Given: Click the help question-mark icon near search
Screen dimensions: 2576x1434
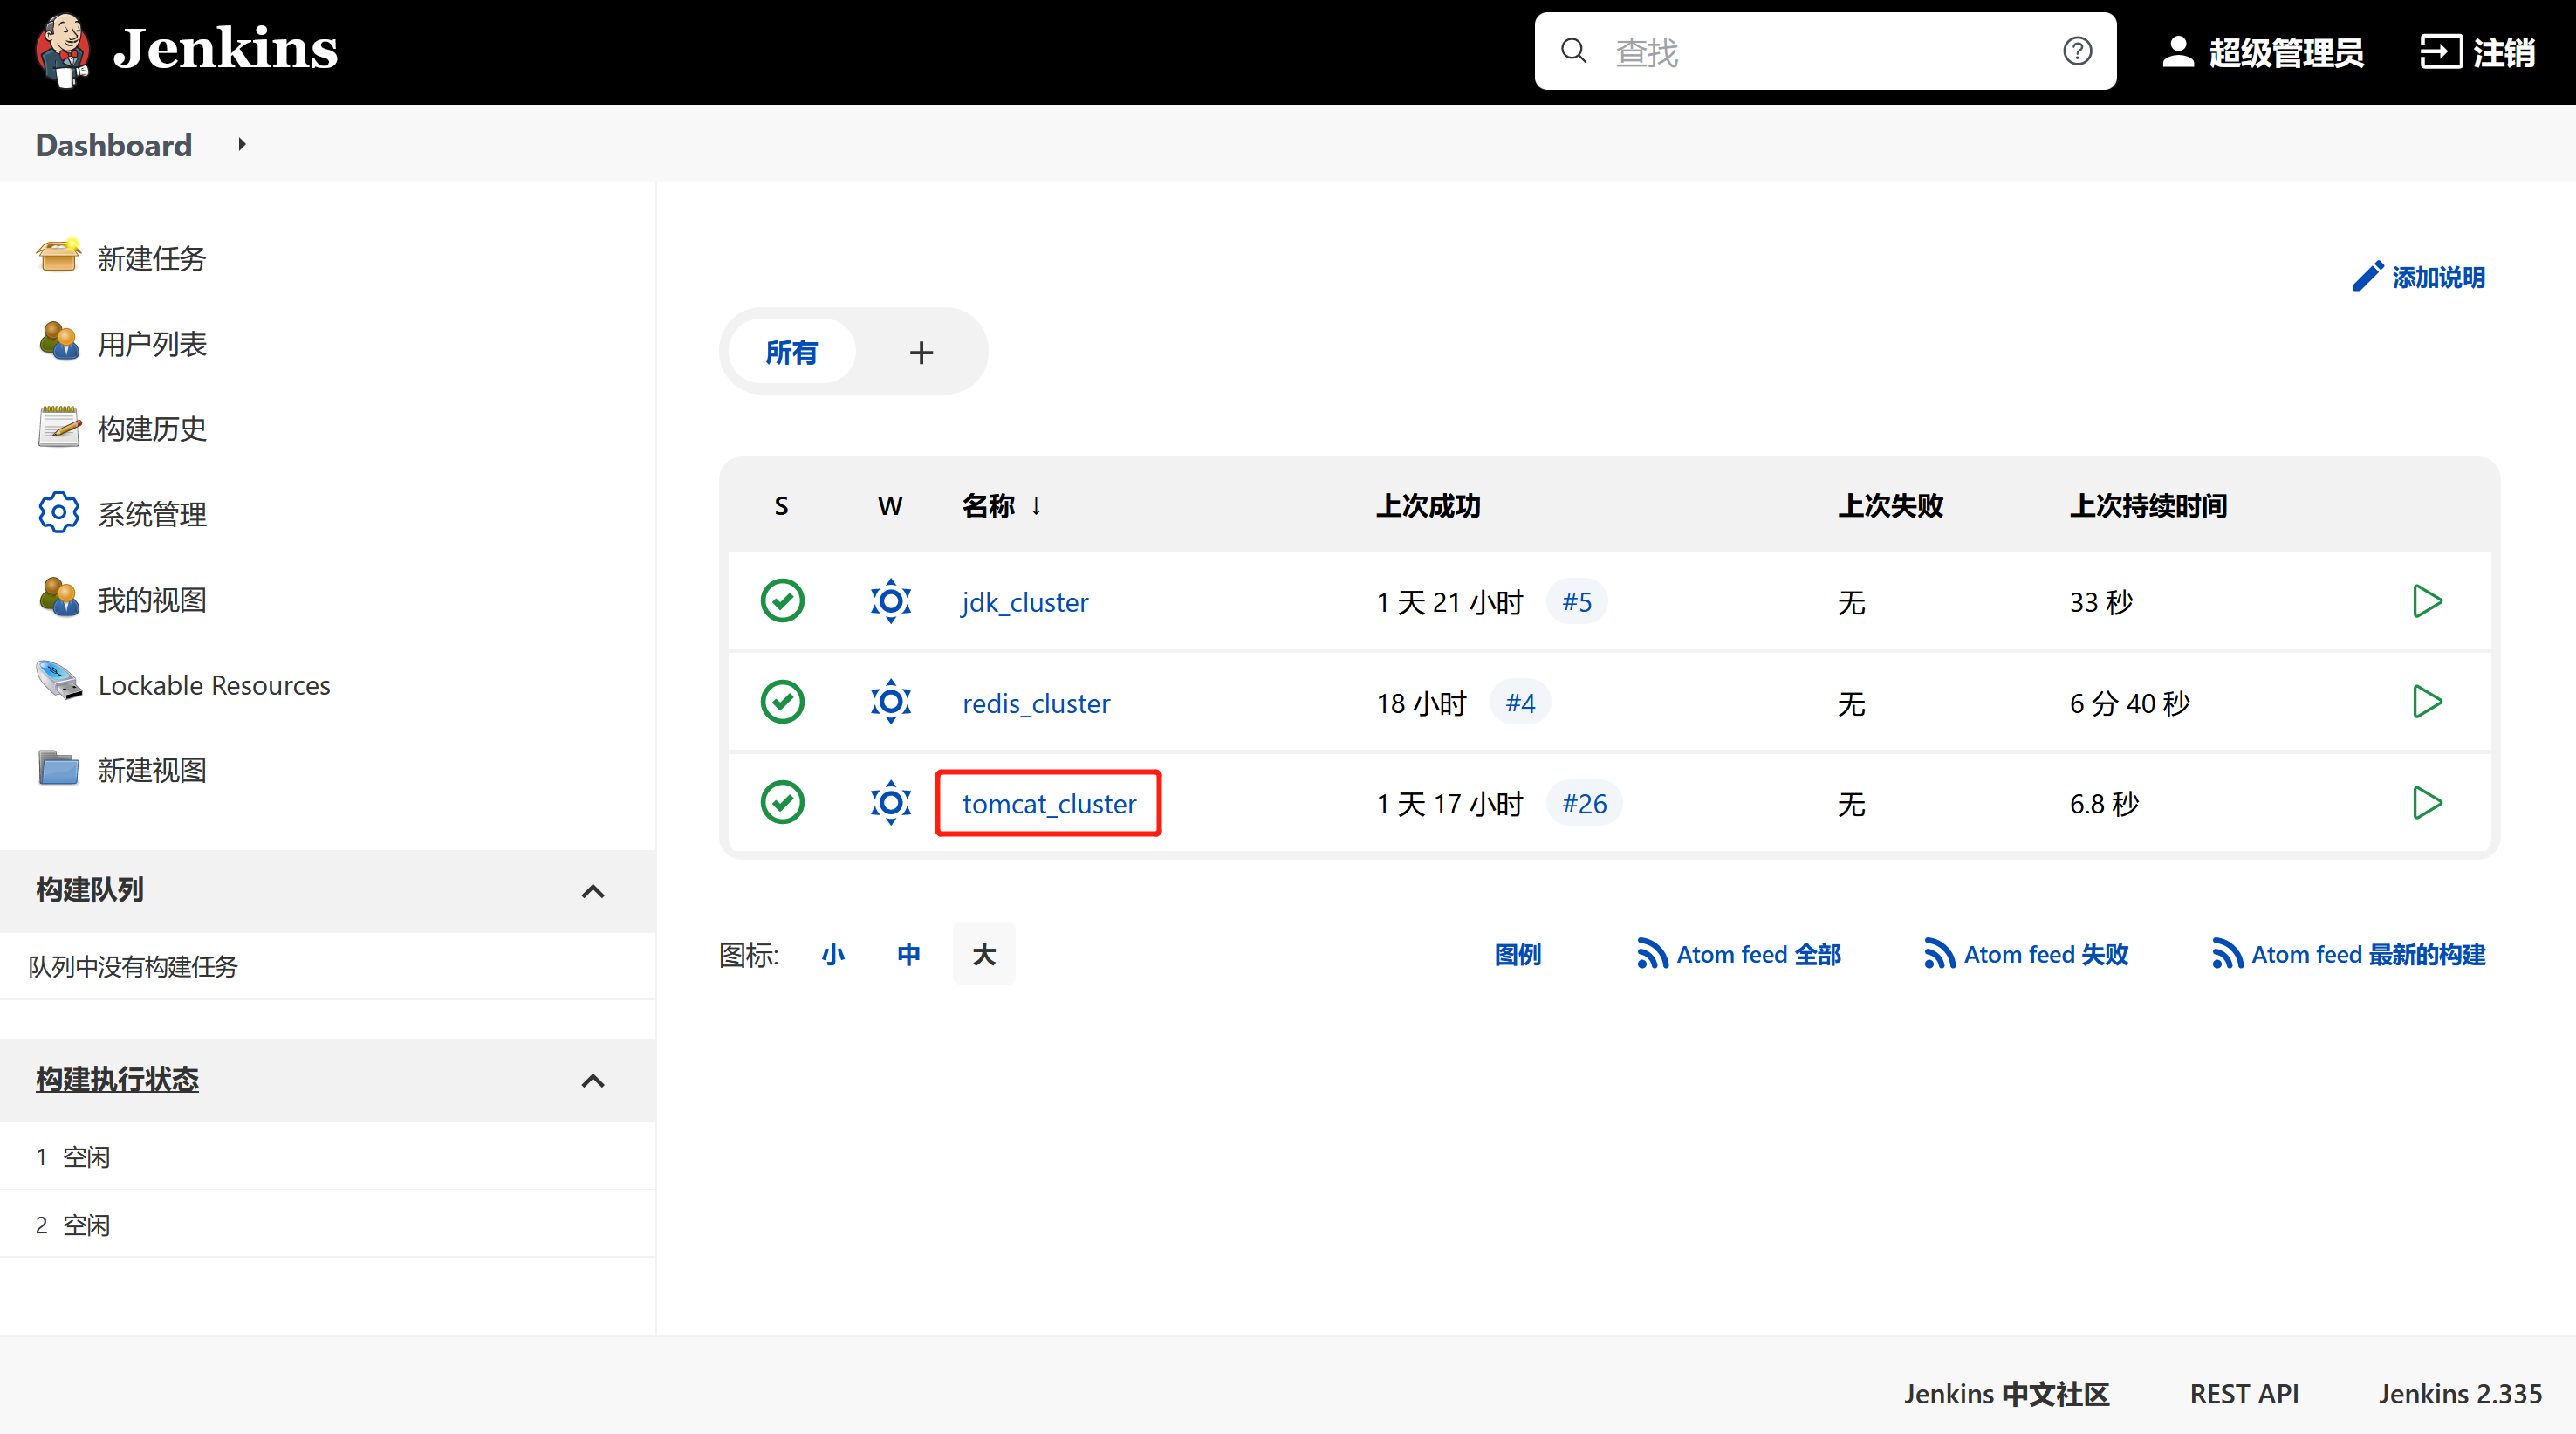Looking at the screenshot, I should click(x=2078, y=51).
